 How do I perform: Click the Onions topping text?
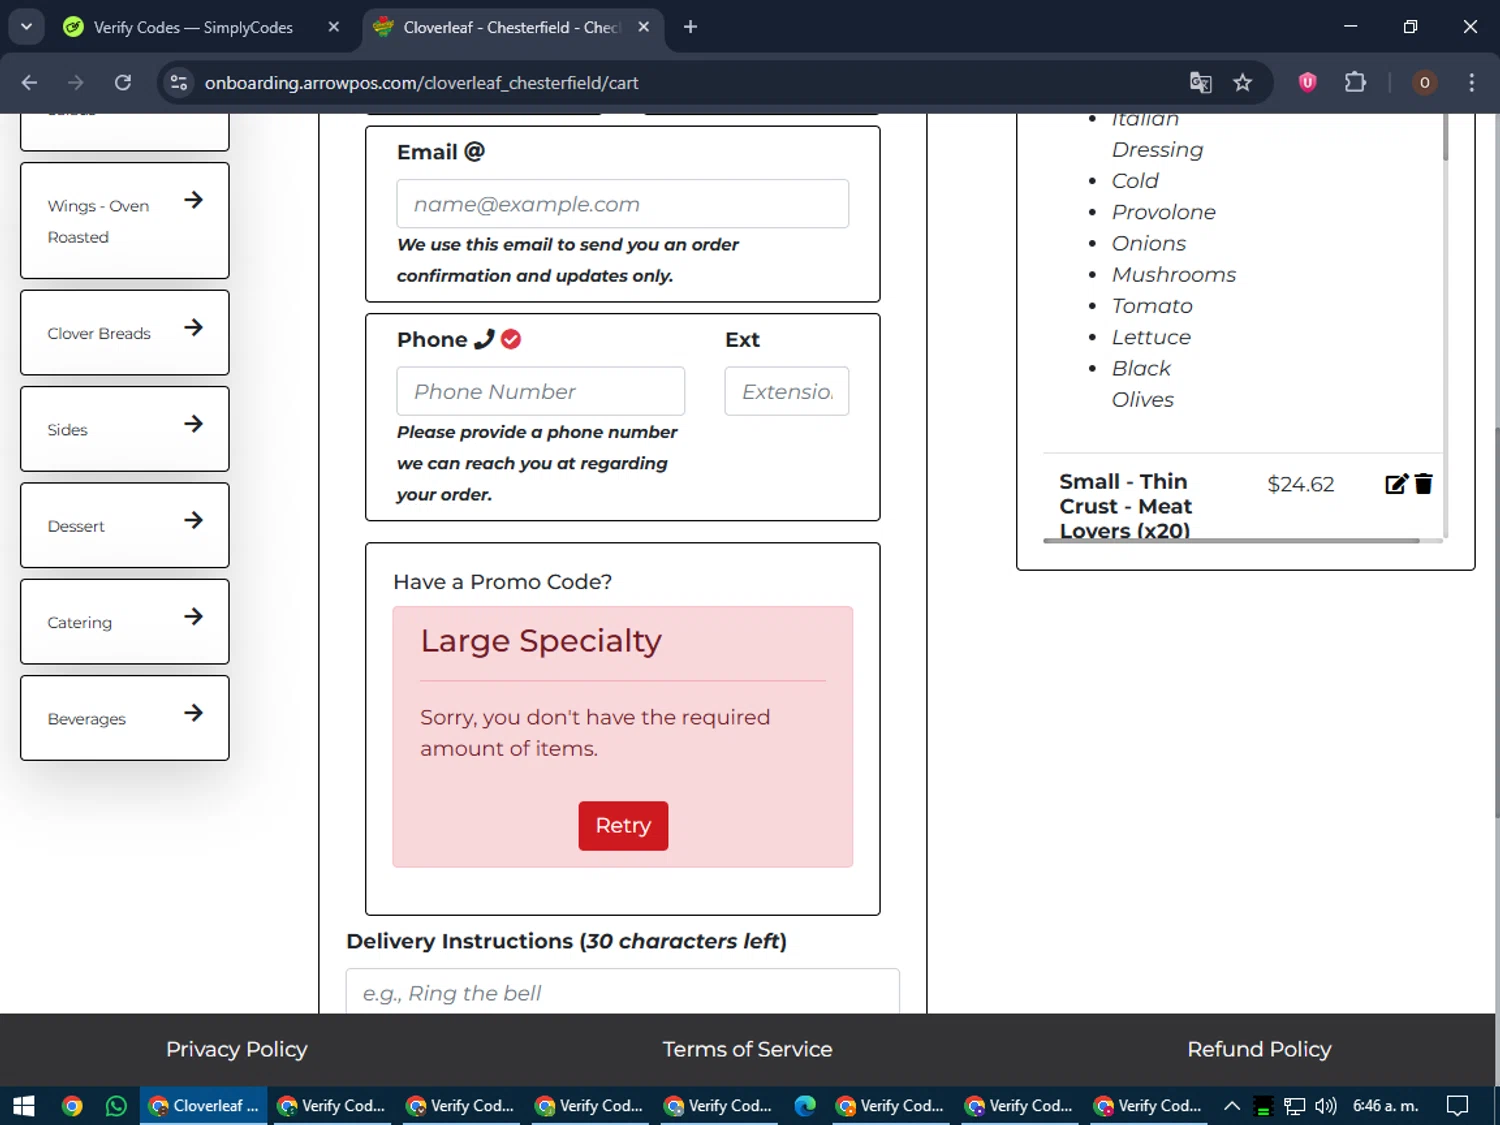pos(1149,243)
